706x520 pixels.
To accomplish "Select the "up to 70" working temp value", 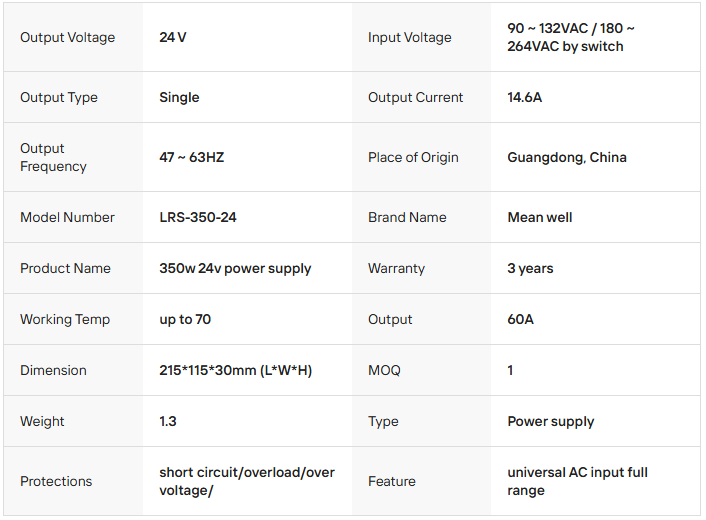I will coord(185,320).
